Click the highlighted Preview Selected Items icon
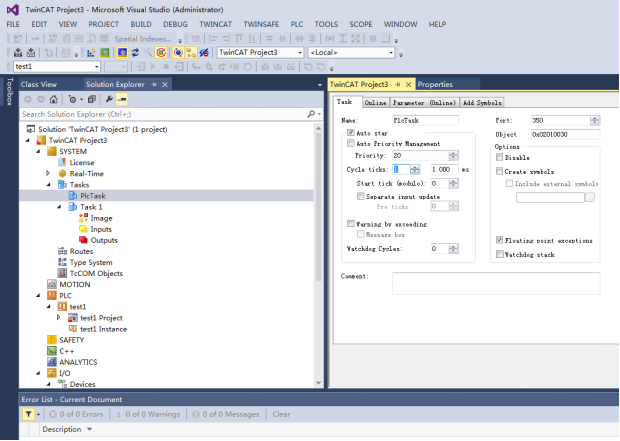 click(122, 99)
